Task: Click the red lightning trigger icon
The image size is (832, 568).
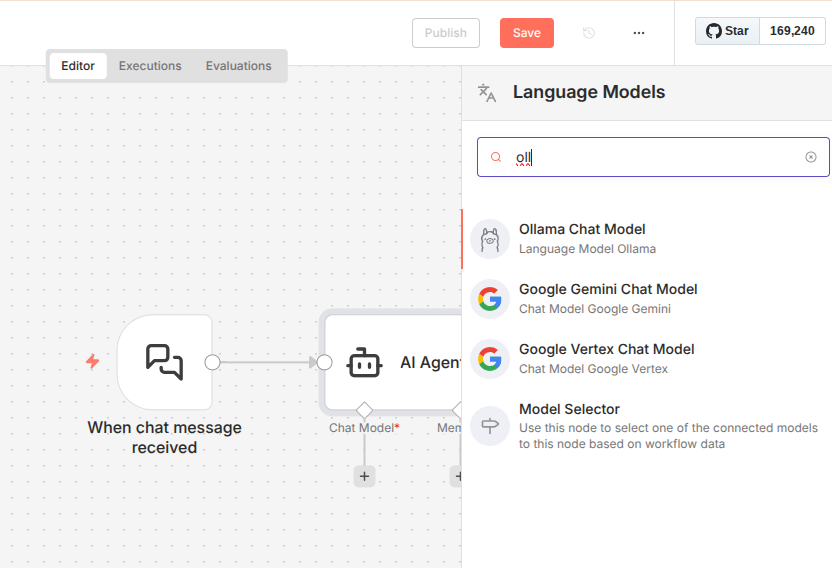Action: pyautogui.click(x=93, y=362)
